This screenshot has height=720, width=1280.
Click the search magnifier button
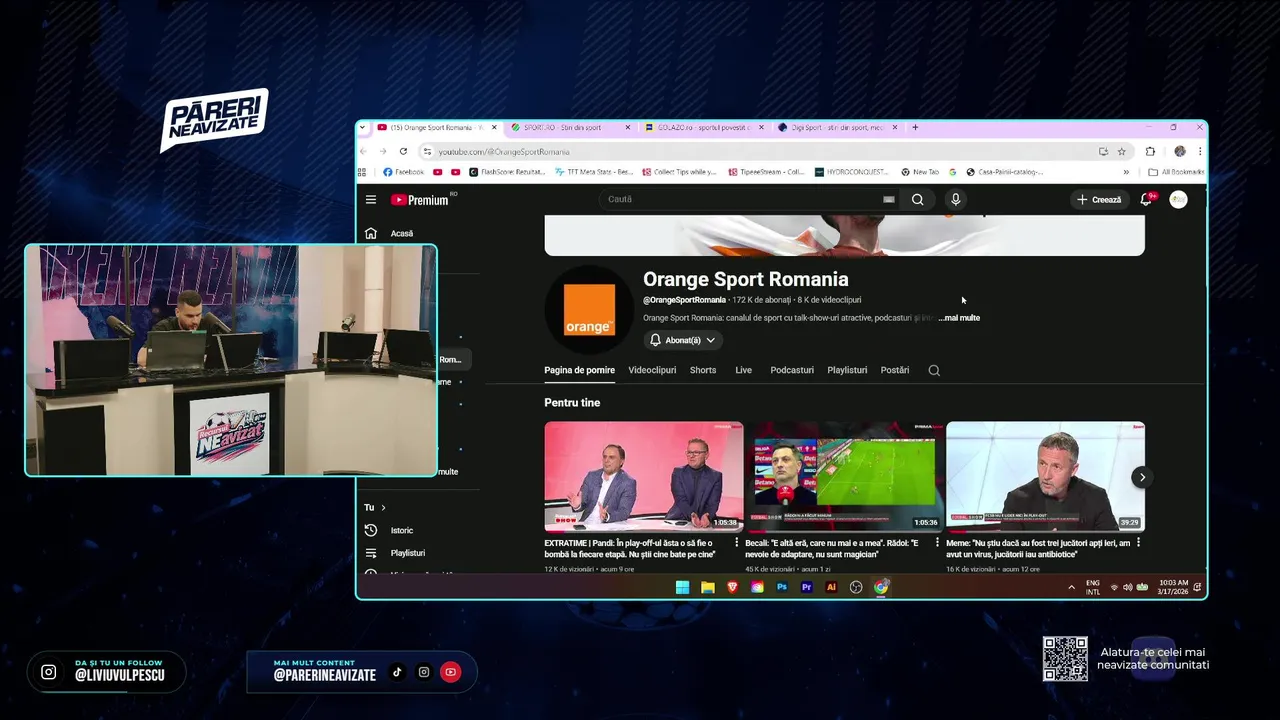pos(917,199)
